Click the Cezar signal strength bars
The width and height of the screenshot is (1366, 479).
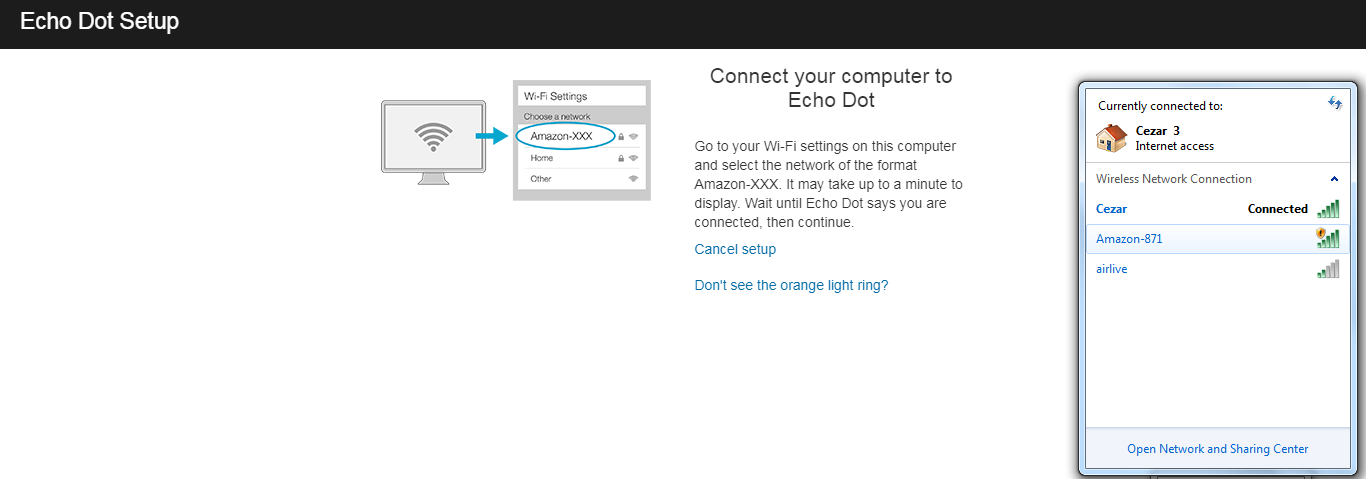point(1328,209)
